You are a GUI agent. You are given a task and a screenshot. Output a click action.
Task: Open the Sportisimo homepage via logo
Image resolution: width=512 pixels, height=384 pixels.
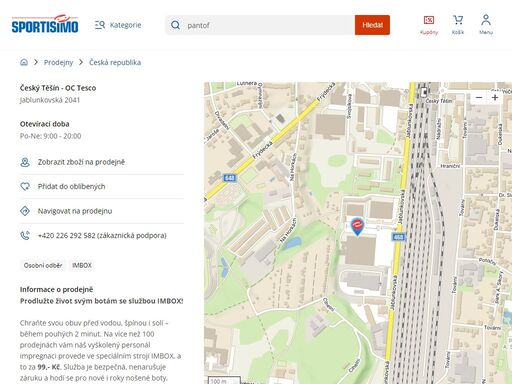click(45, 24)
